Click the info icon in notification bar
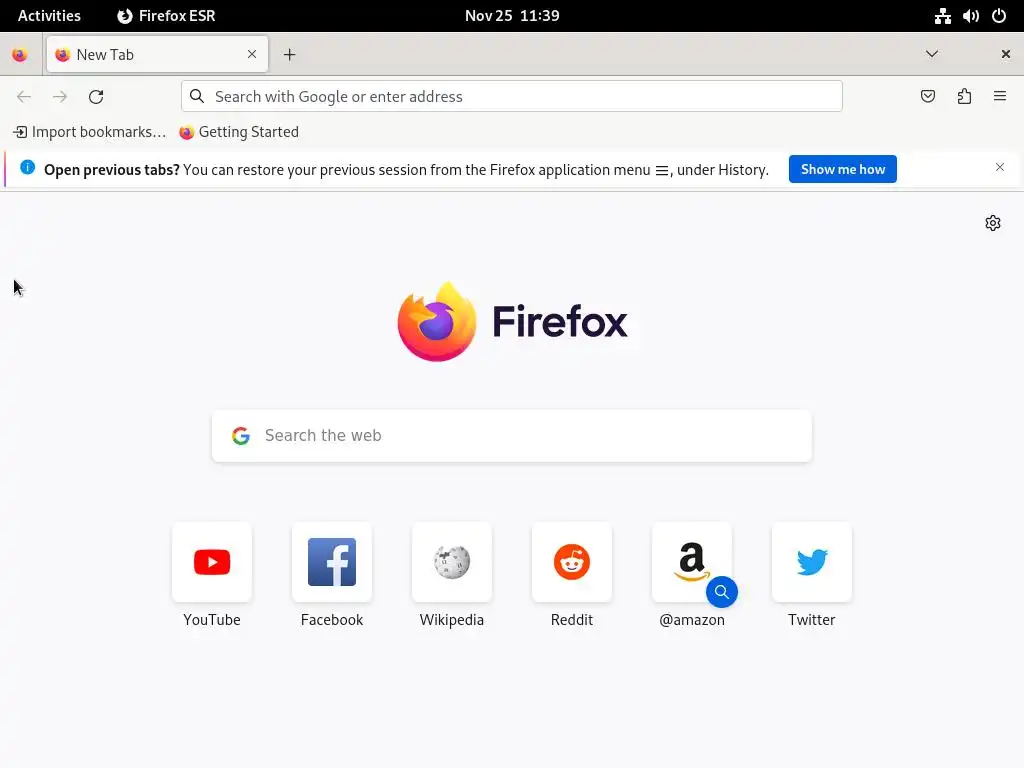 coord(27,167)
